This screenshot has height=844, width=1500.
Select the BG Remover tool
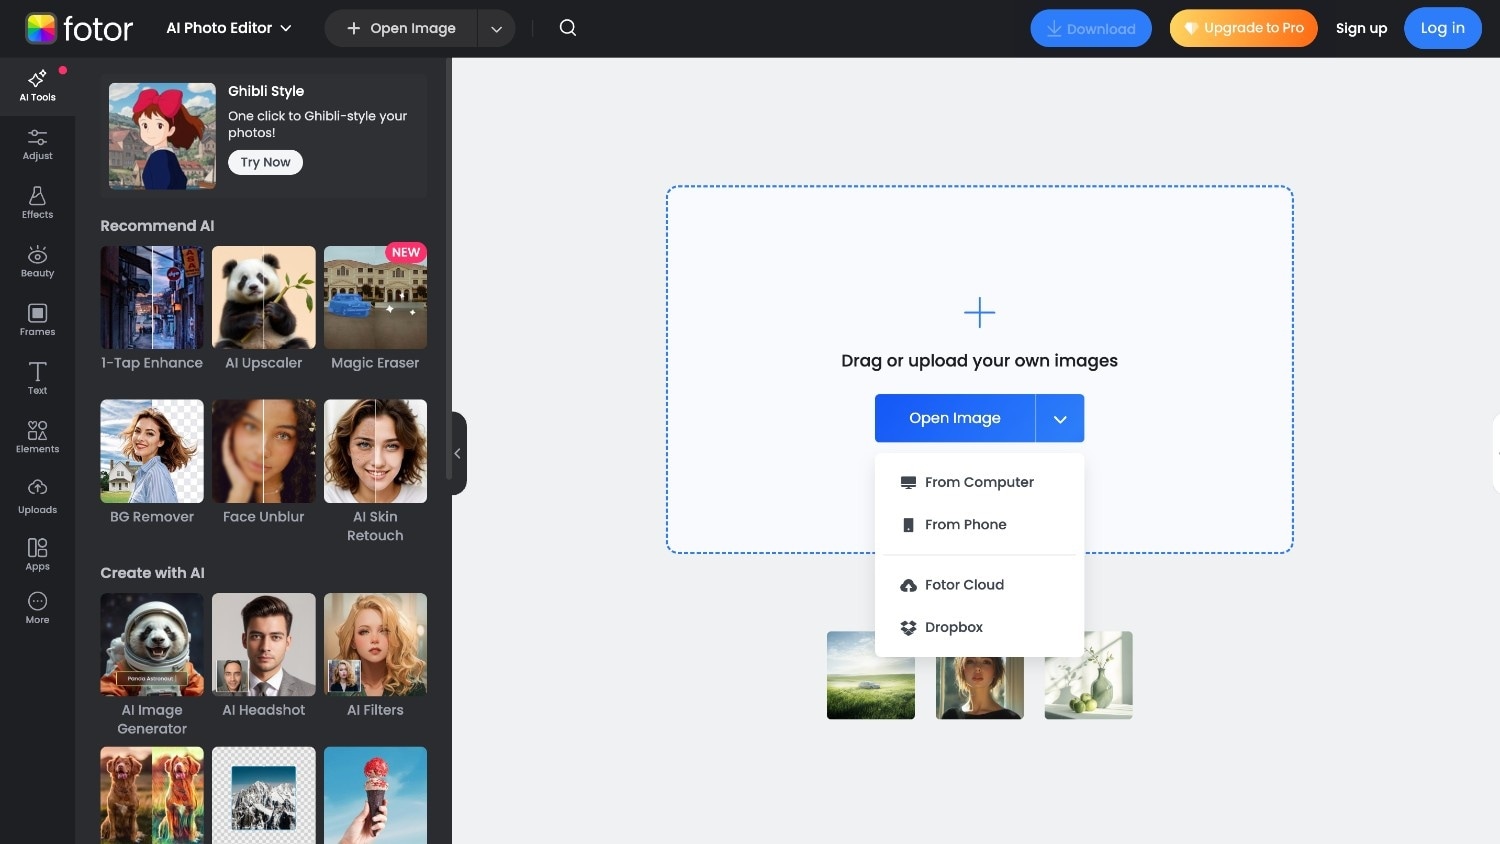pos(152,463)
